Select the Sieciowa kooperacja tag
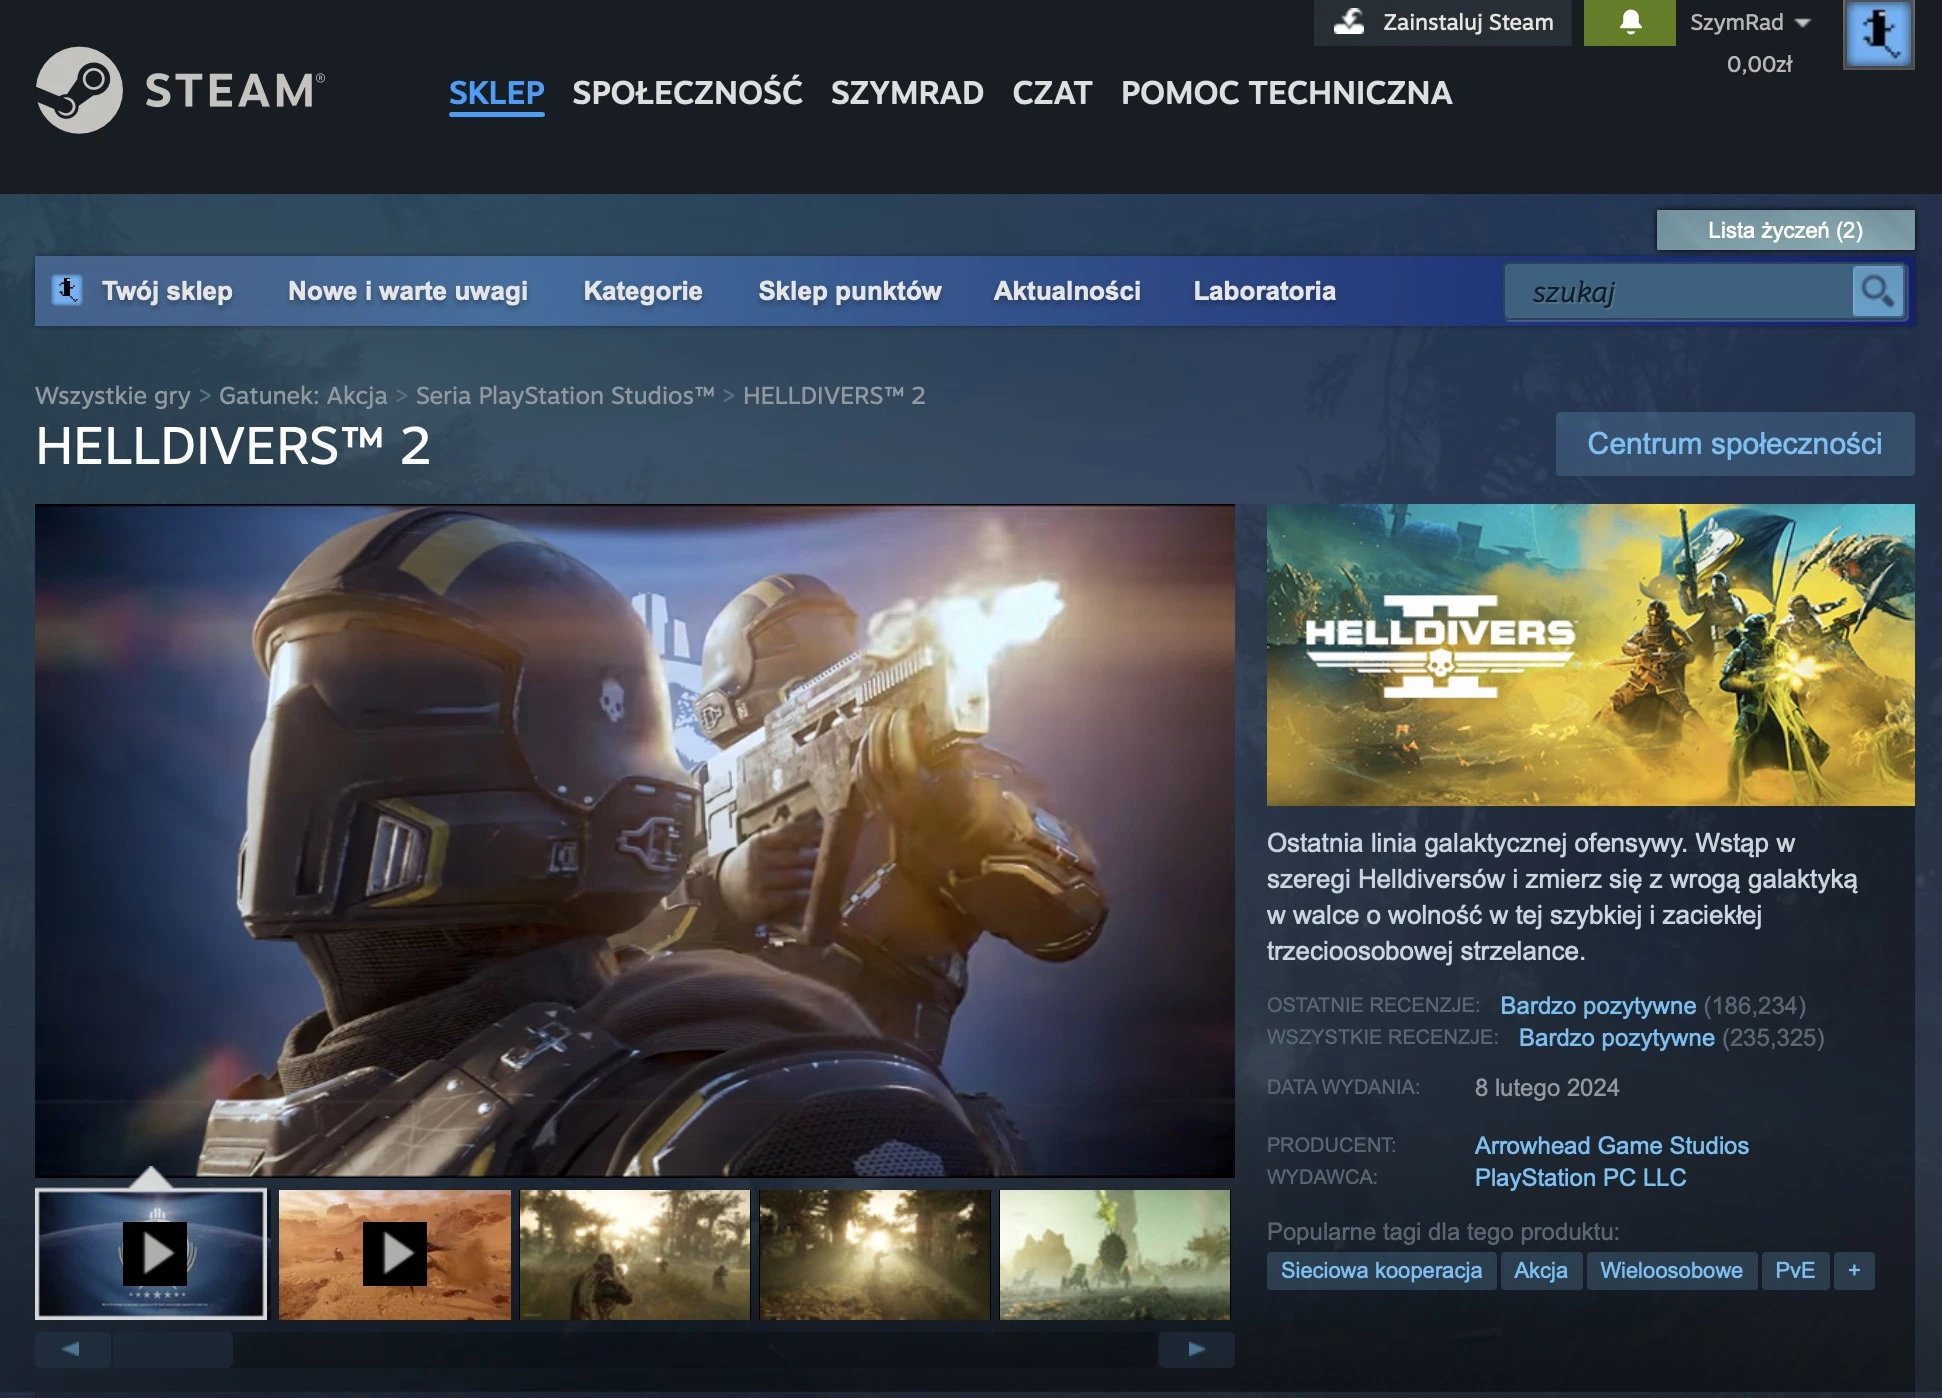The image size is (1942, 1398). 1381,1271
